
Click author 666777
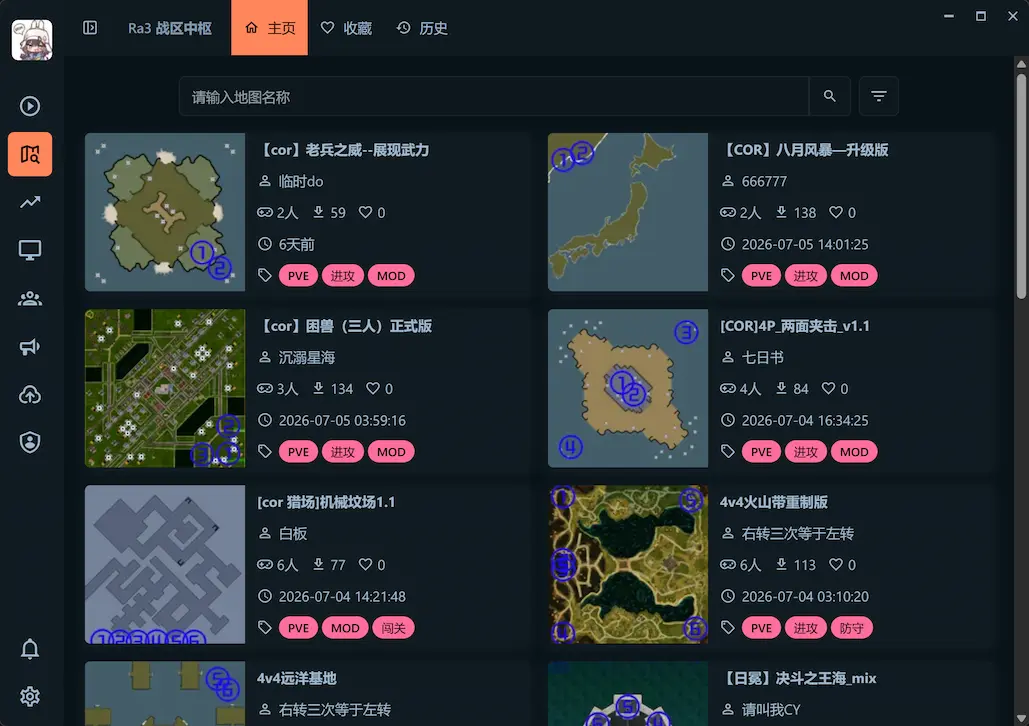click(x=764, y=181)
